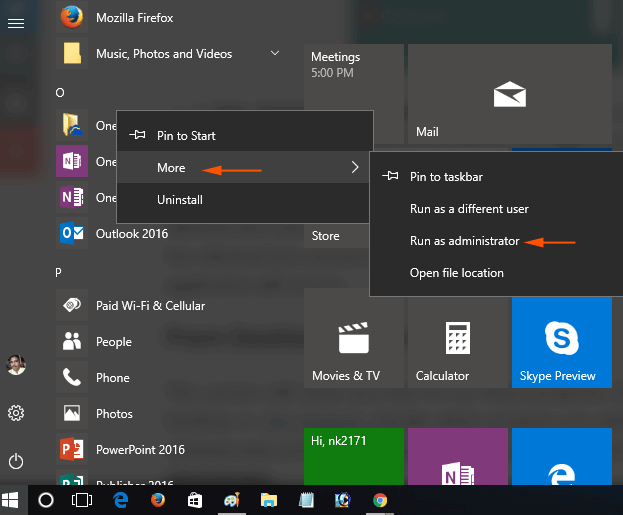The image size is (623, 515).
Task: Choose Run as a different user
Action: (x=496, y=209)
